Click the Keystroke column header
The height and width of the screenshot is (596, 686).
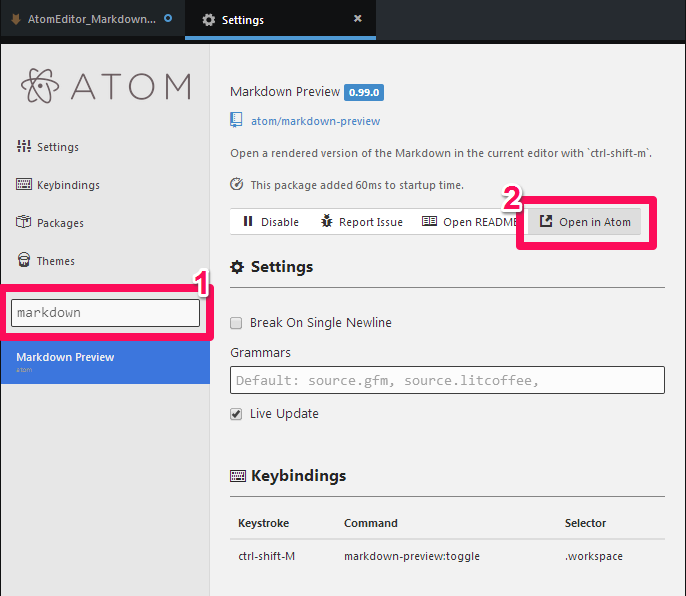[x=263, y=523]
